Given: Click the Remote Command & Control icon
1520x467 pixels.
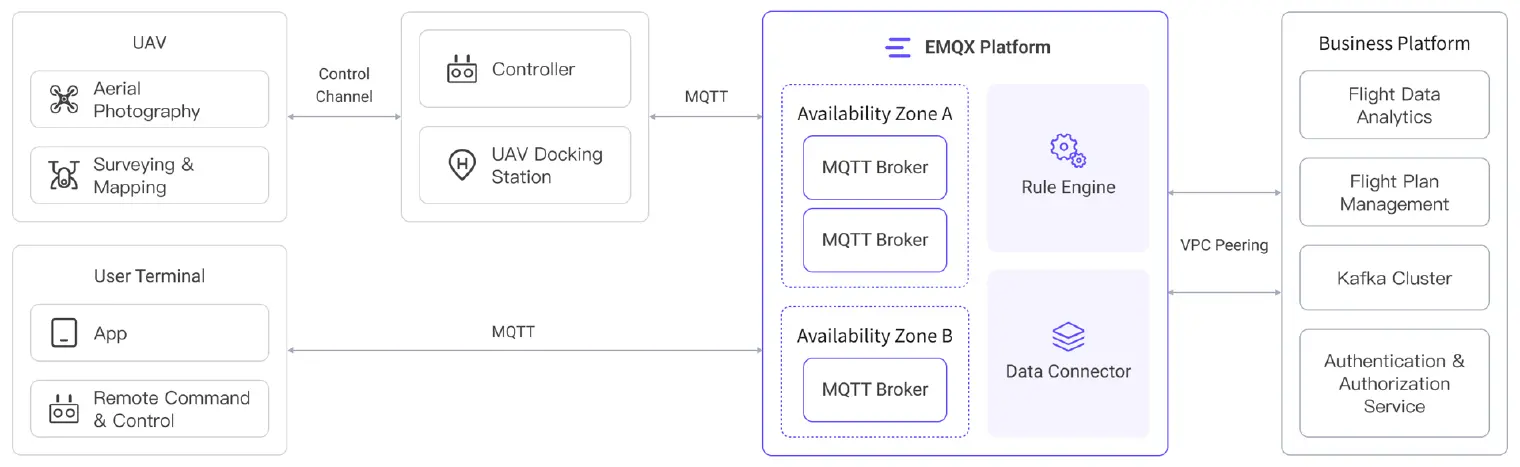Looking at the screenshot, I should (64, 409).
